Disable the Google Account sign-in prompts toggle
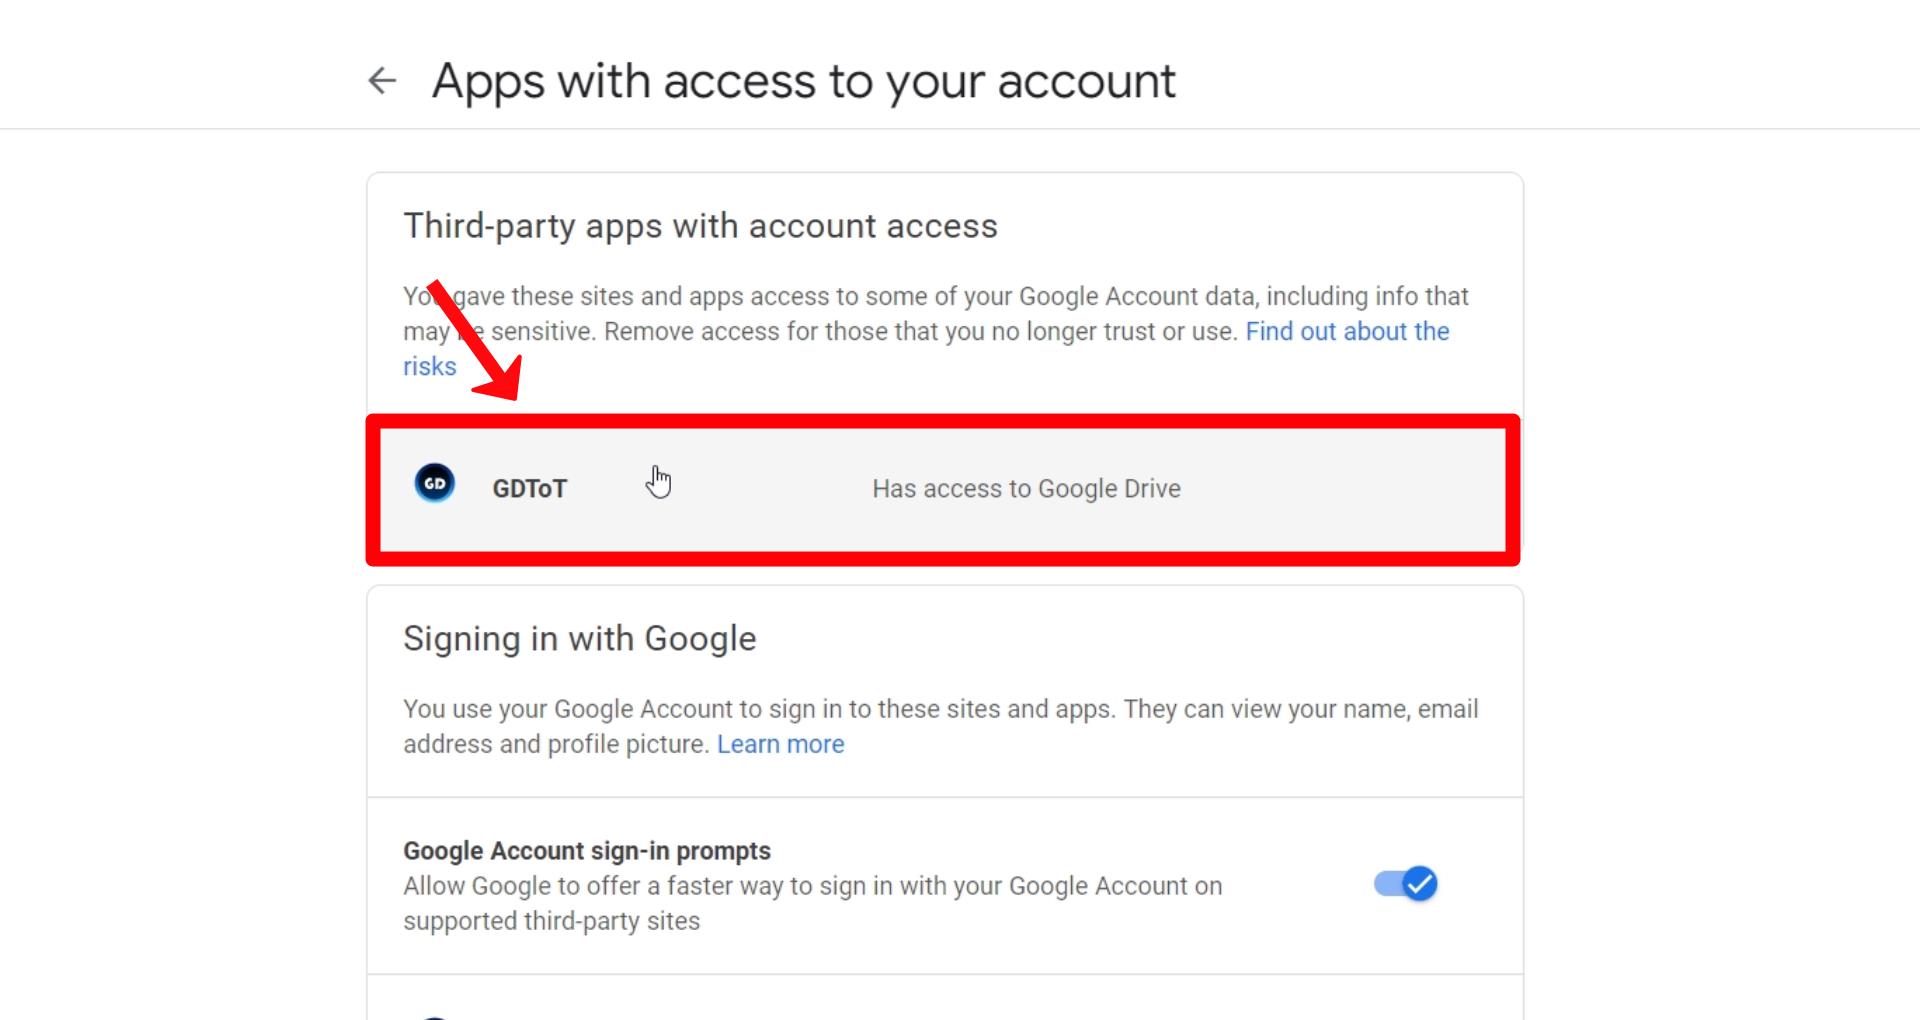The width and height of the screenshot is (1920, 1020). (1405, 884)
